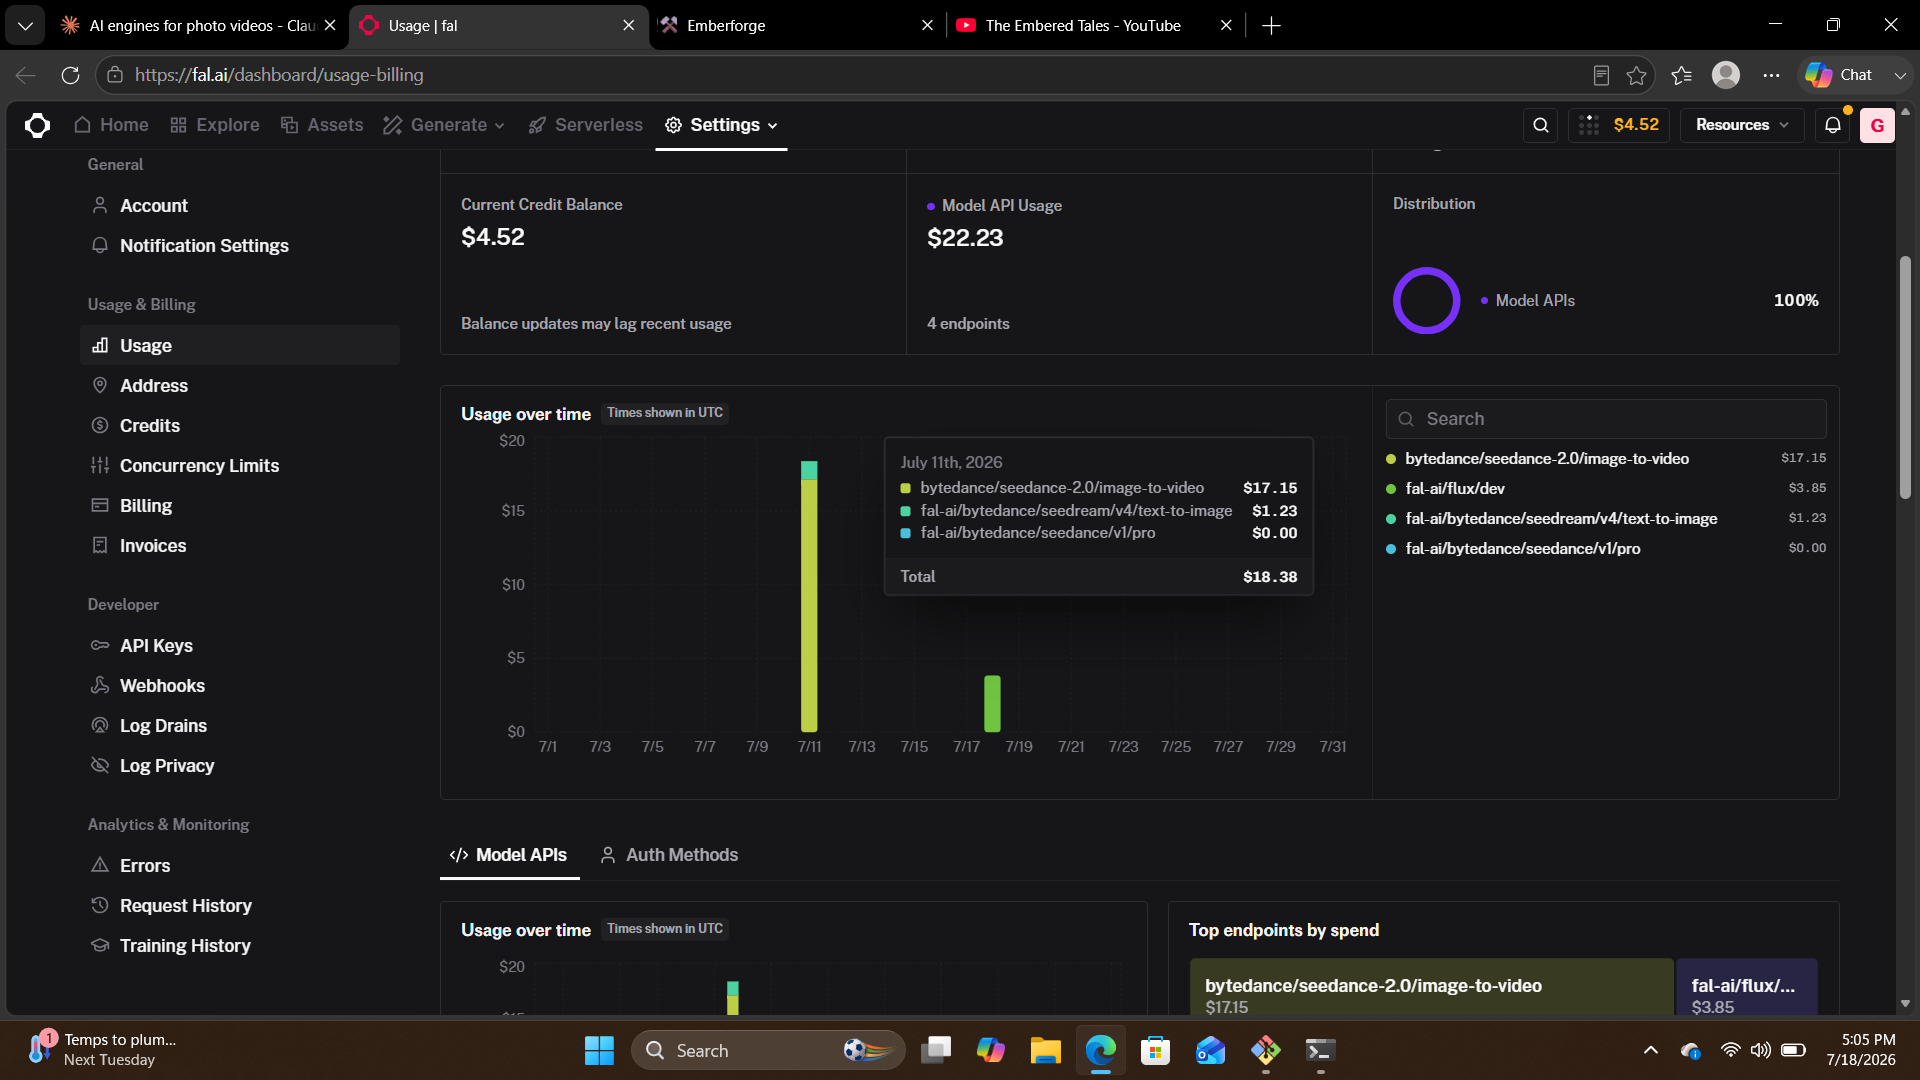Click the endpoint Search field
The image size is (1920, 1080).
click(x=1606, y=419)
